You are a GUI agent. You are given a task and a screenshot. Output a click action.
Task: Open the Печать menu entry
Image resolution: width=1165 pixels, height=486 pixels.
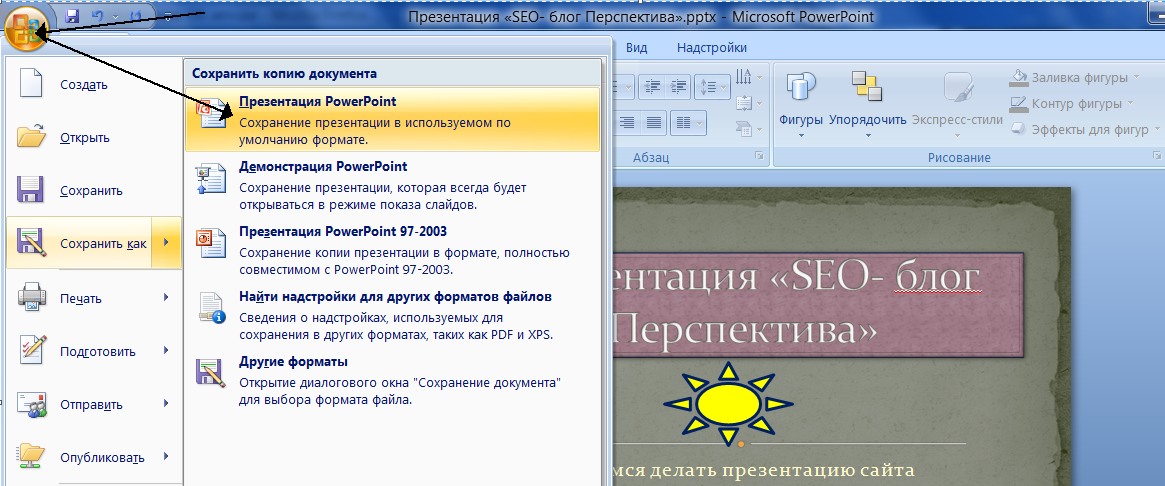[93, 298]
